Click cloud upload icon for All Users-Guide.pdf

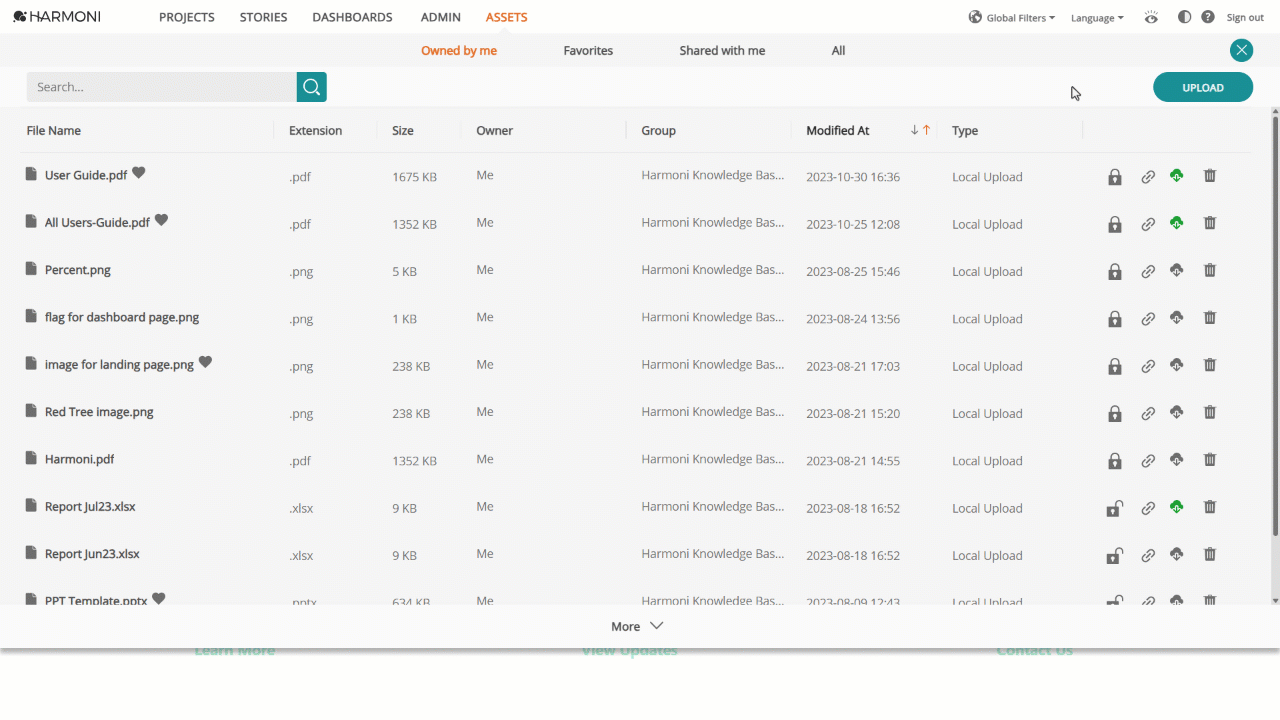1177,223
